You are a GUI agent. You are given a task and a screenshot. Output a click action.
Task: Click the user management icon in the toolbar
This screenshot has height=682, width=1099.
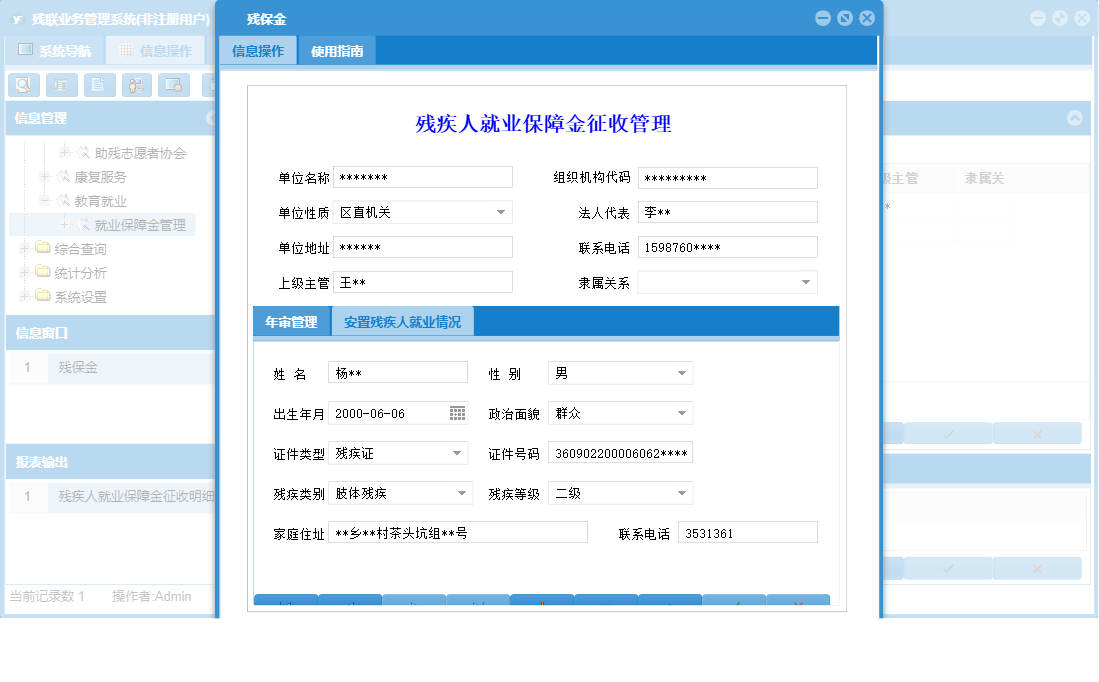click(x=137, y=85)
